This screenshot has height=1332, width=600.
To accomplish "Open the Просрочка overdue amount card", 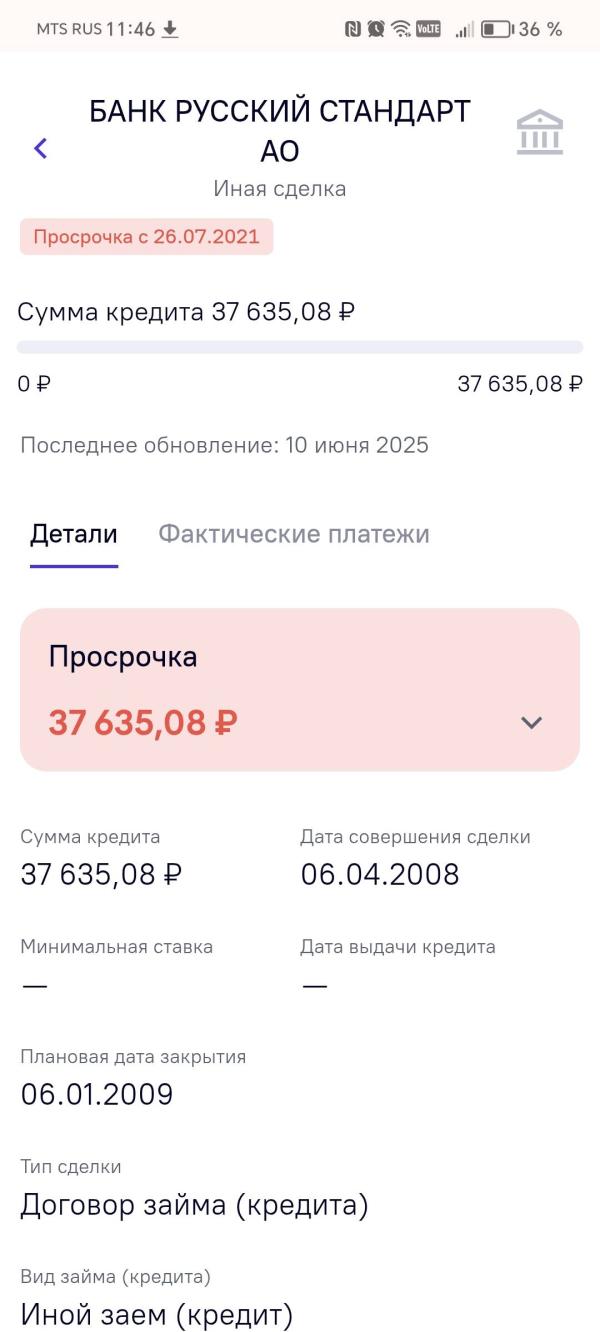I will click(x=300, y=690).
